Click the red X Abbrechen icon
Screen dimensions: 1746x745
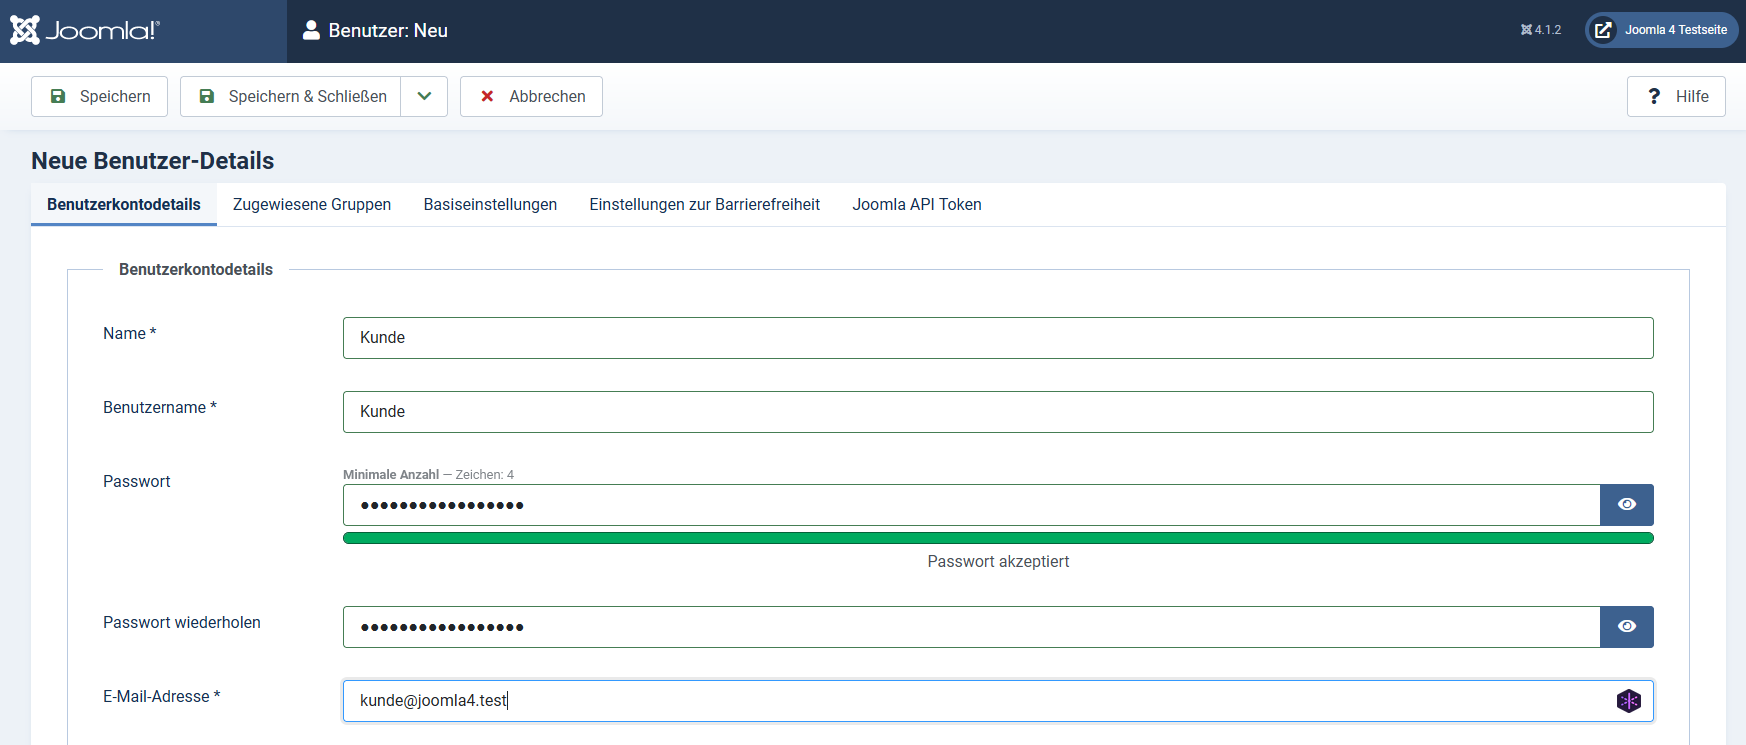coord(487,96)
